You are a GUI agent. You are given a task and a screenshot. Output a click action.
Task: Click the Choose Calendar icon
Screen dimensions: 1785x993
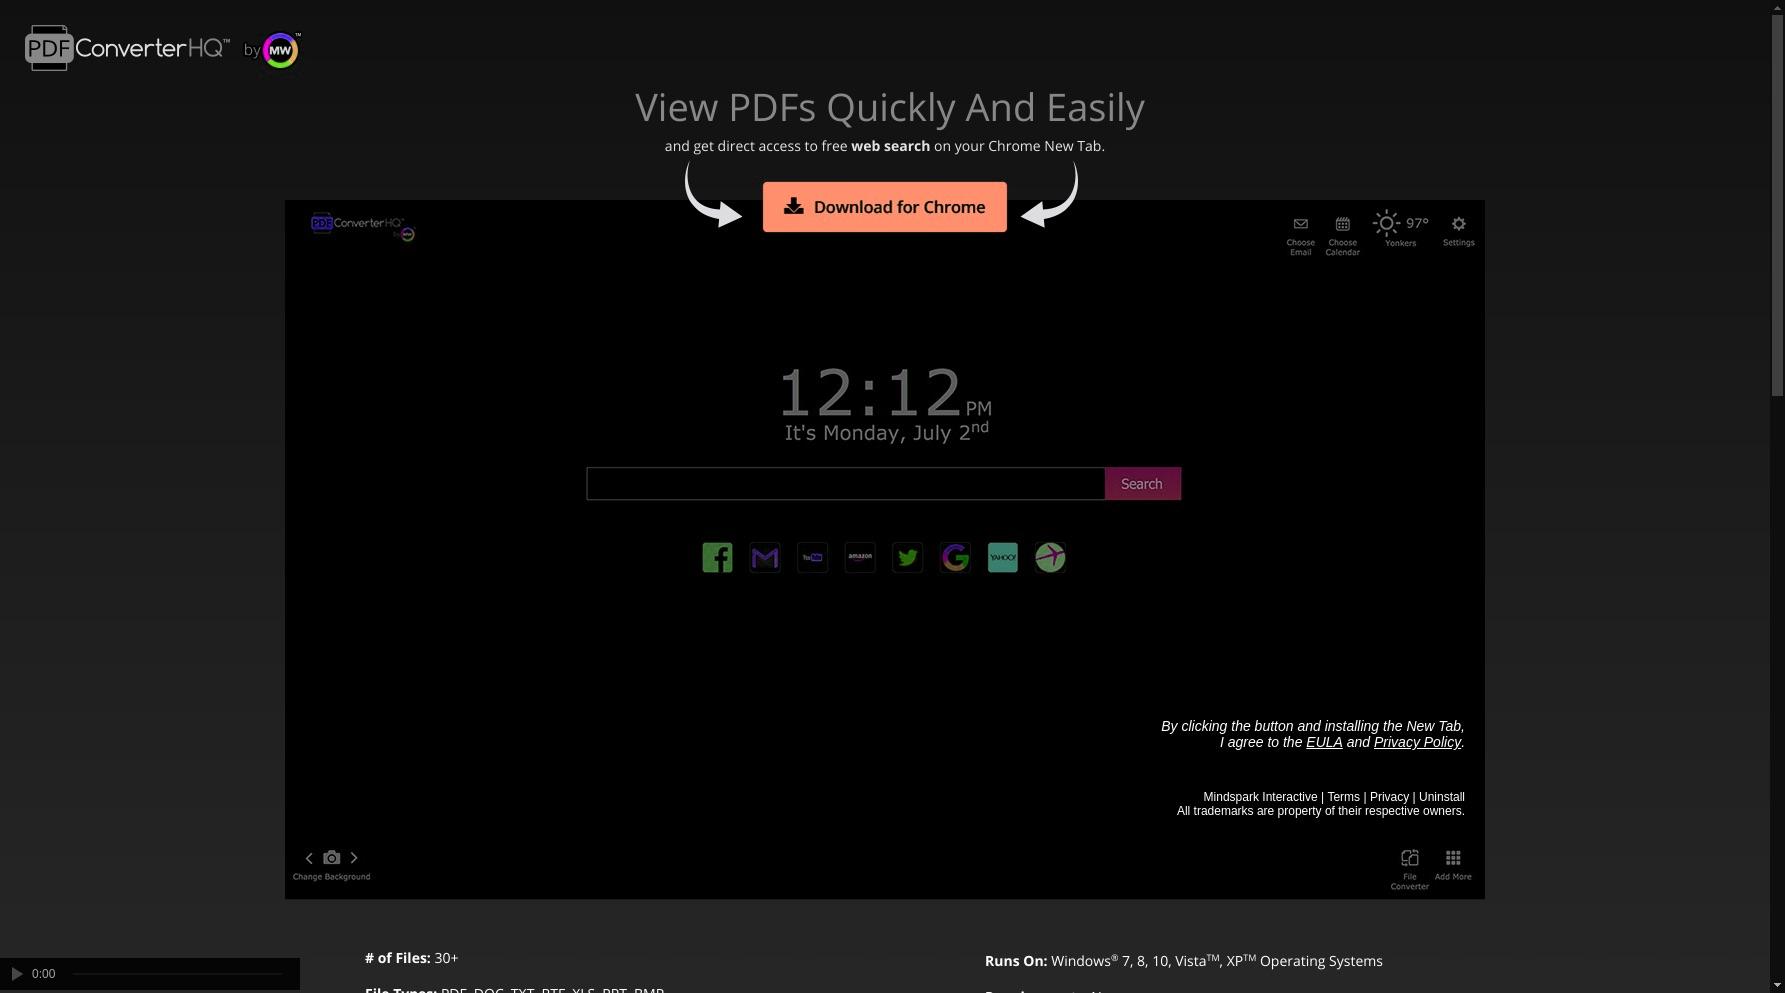pos(1342,225)
